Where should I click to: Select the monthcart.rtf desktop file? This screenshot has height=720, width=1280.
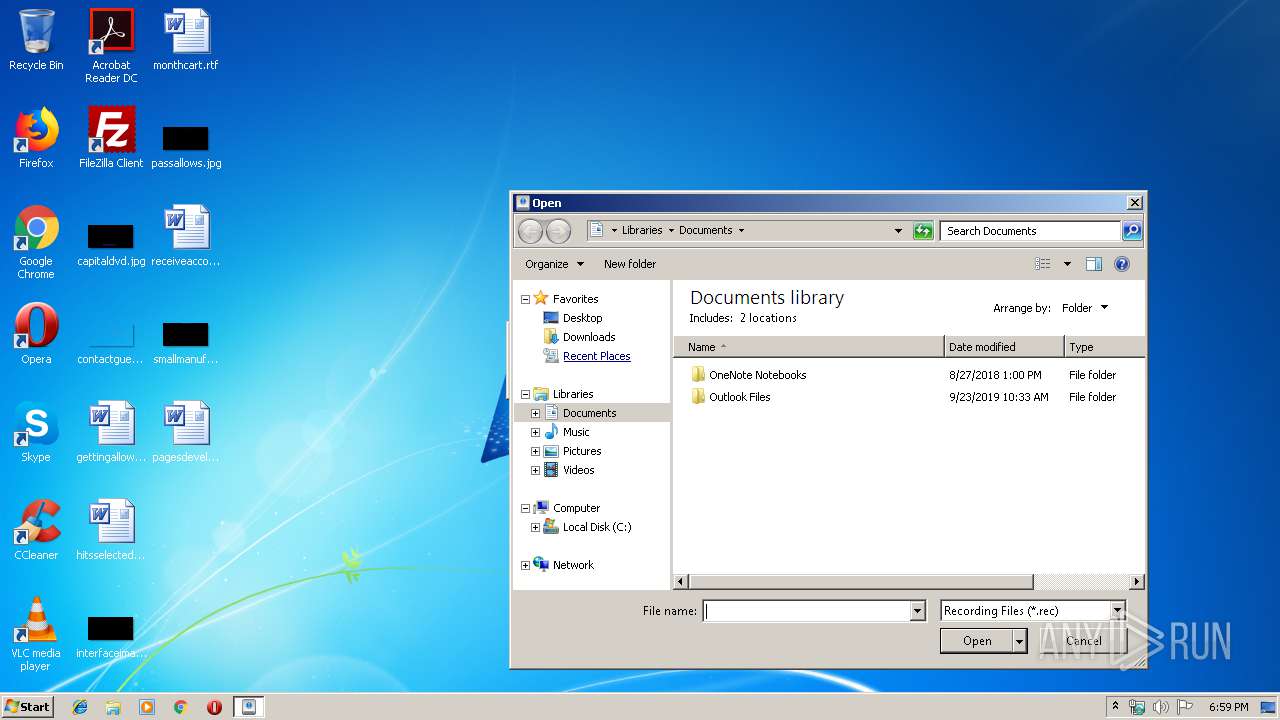coord(186,40)
